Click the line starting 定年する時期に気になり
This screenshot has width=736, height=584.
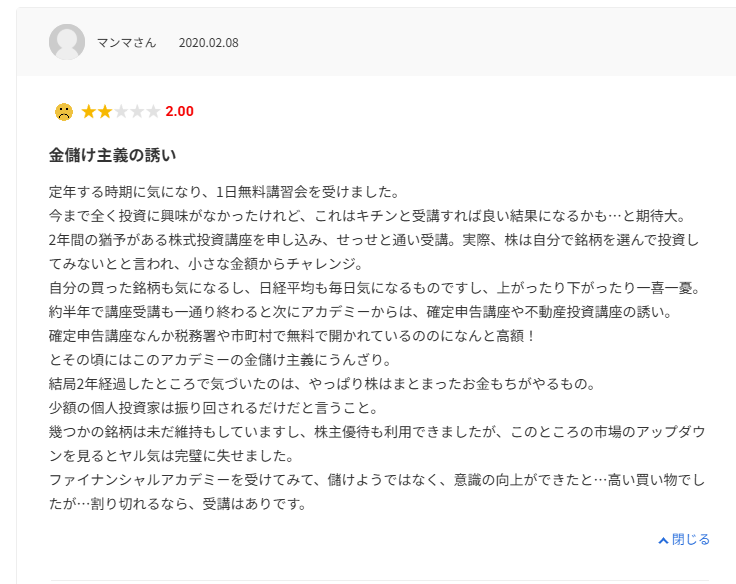click(224, 192)
